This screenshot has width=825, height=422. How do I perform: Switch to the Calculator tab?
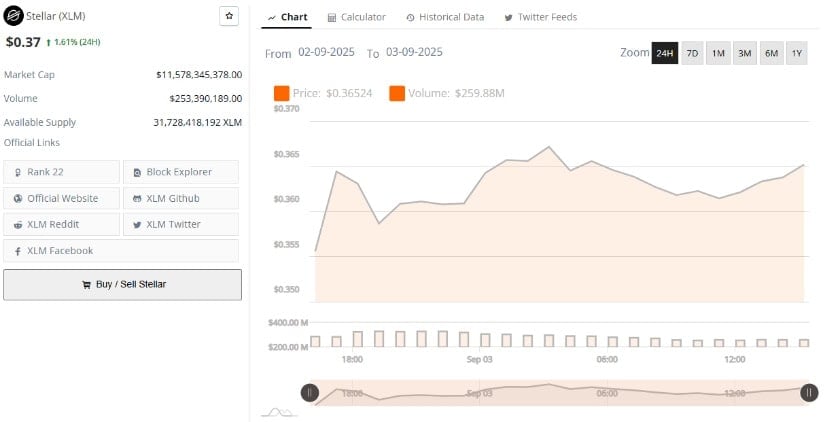(x=357, y=17)
